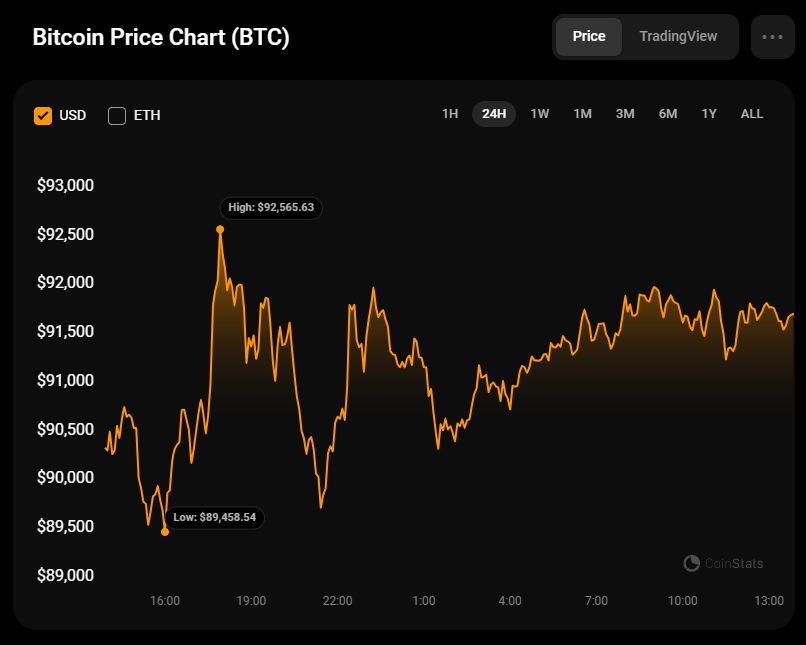Uncheck the USD currency checkbox

click(x=43, y=115)
